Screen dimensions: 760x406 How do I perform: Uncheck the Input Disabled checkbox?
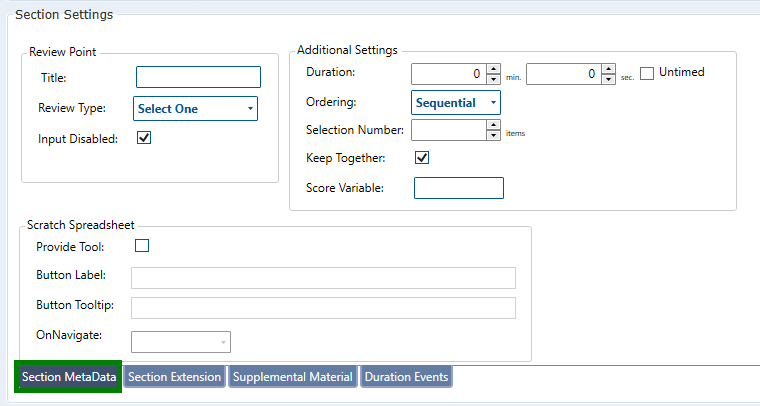tap(144, 138)
